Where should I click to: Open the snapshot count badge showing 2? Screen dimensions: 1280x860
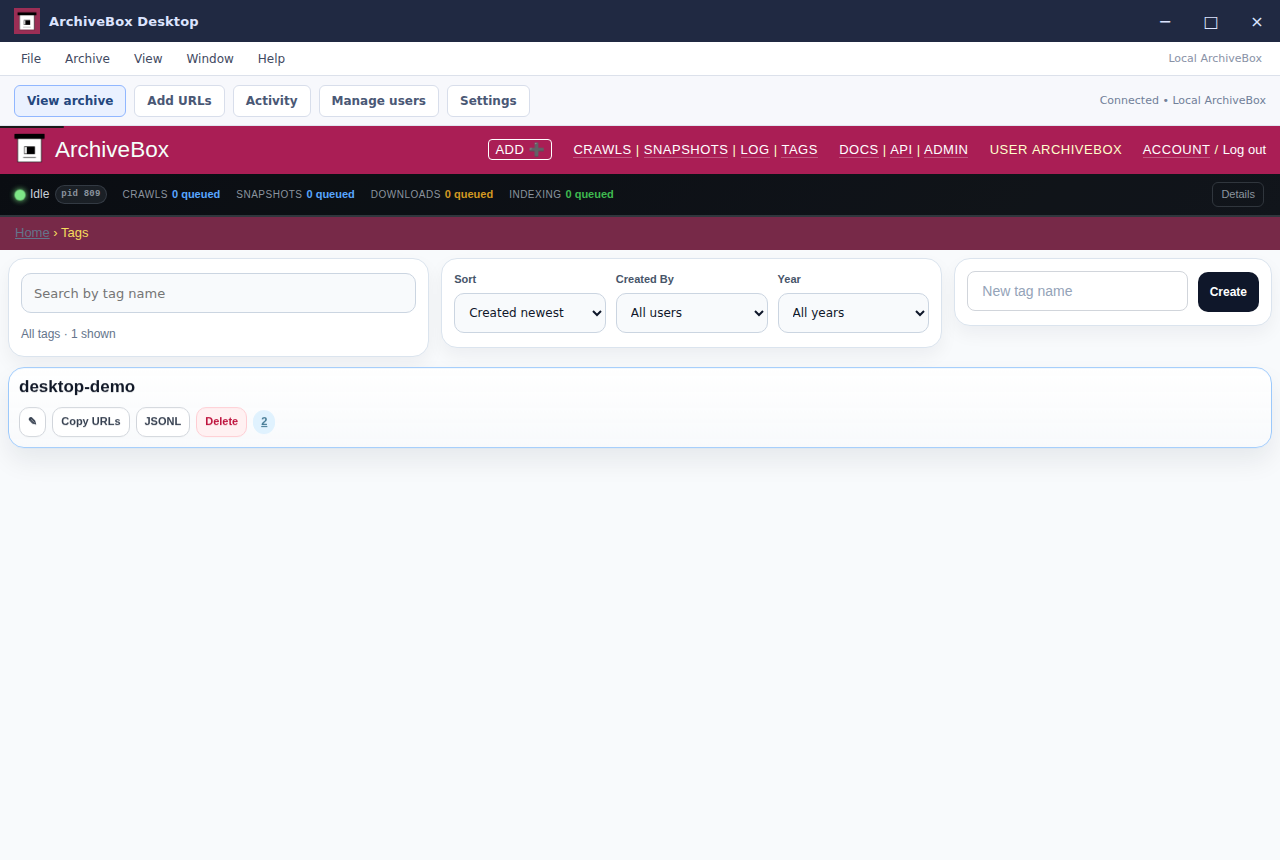pyautogui.click(x=264, y=422)
